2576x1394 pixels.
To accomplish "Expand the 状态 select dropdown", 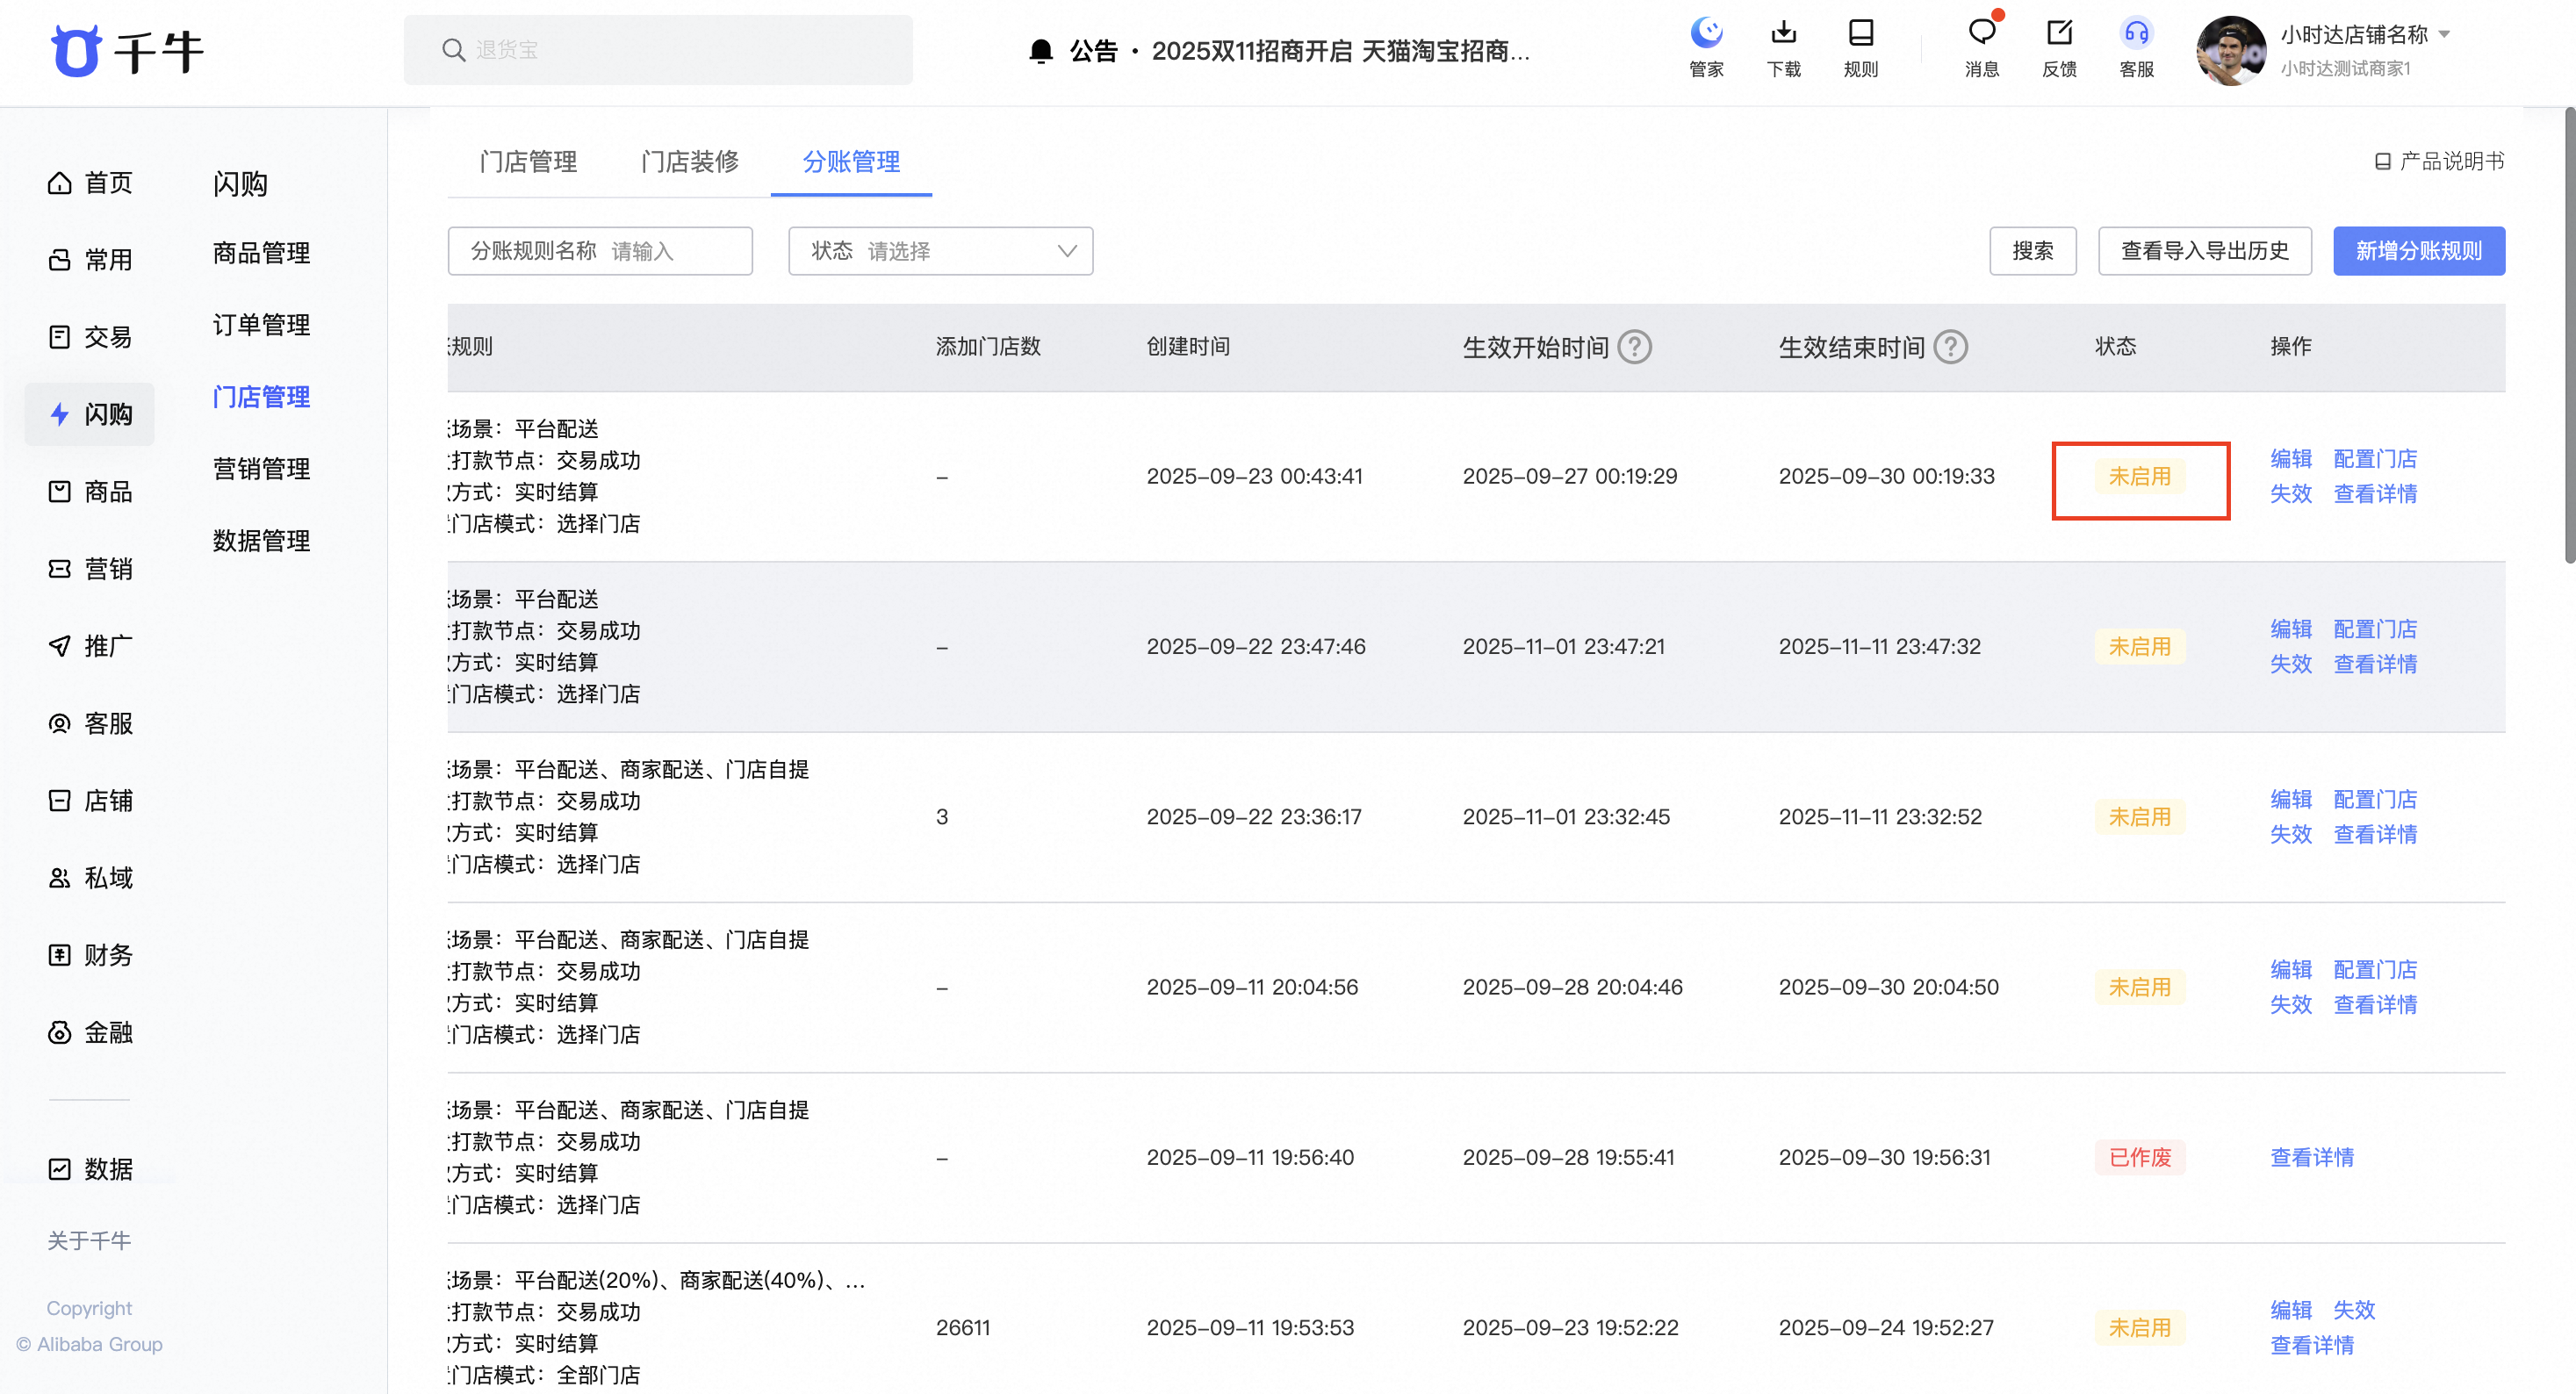I will point(940,251).
